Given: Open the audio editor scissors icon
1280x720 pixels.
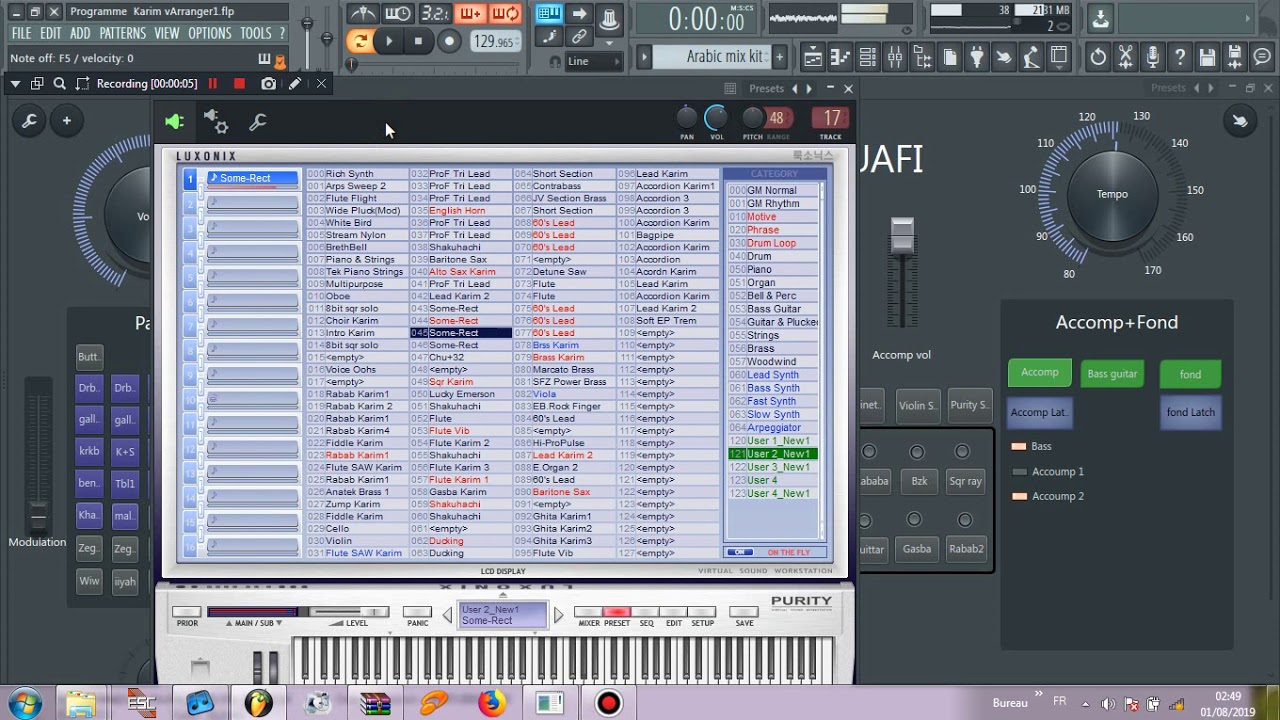Looking at the screenshot, I should tap(1126, 58).
